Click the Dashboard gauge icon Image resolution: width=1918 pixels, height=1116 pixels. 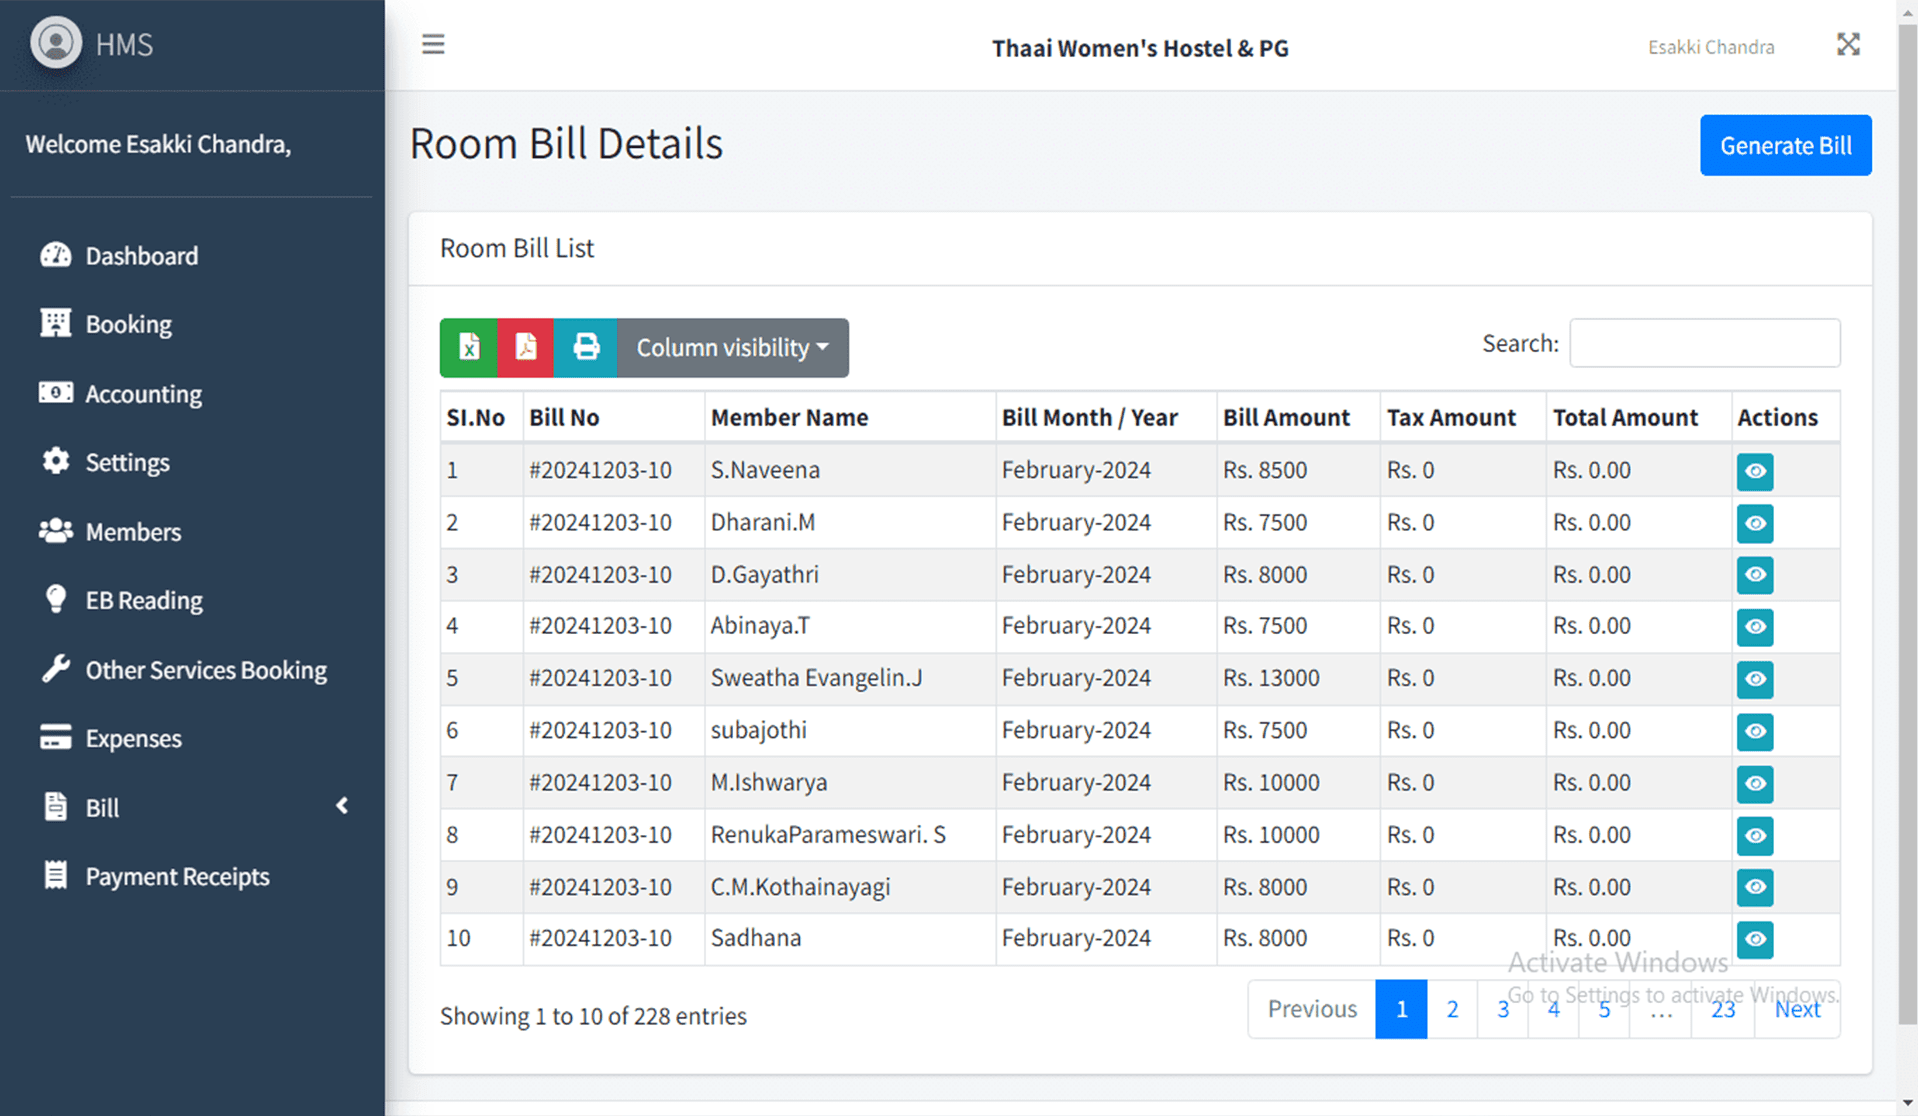[x=56, y=255]
